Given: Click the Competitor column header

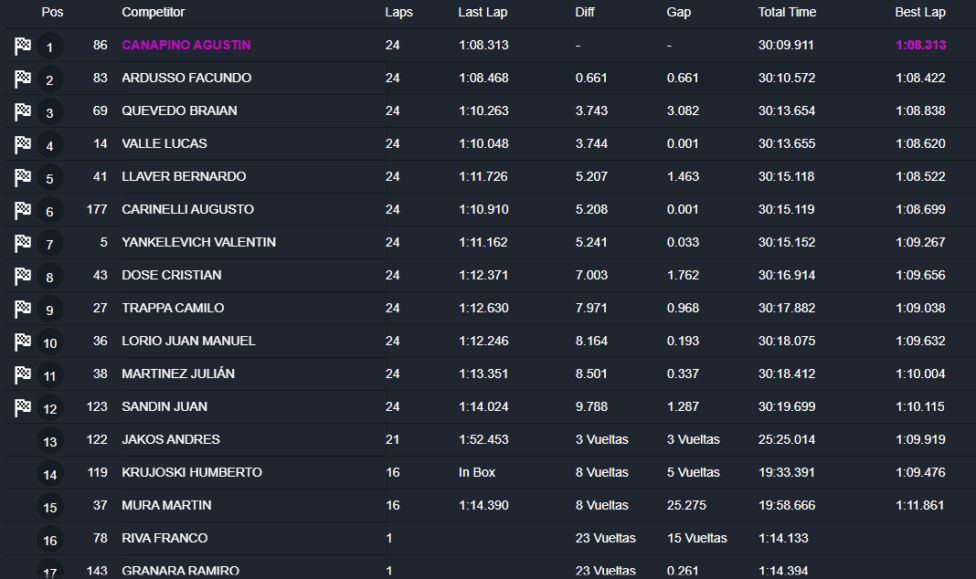Looking at the screenshot, I should [153, 12].
